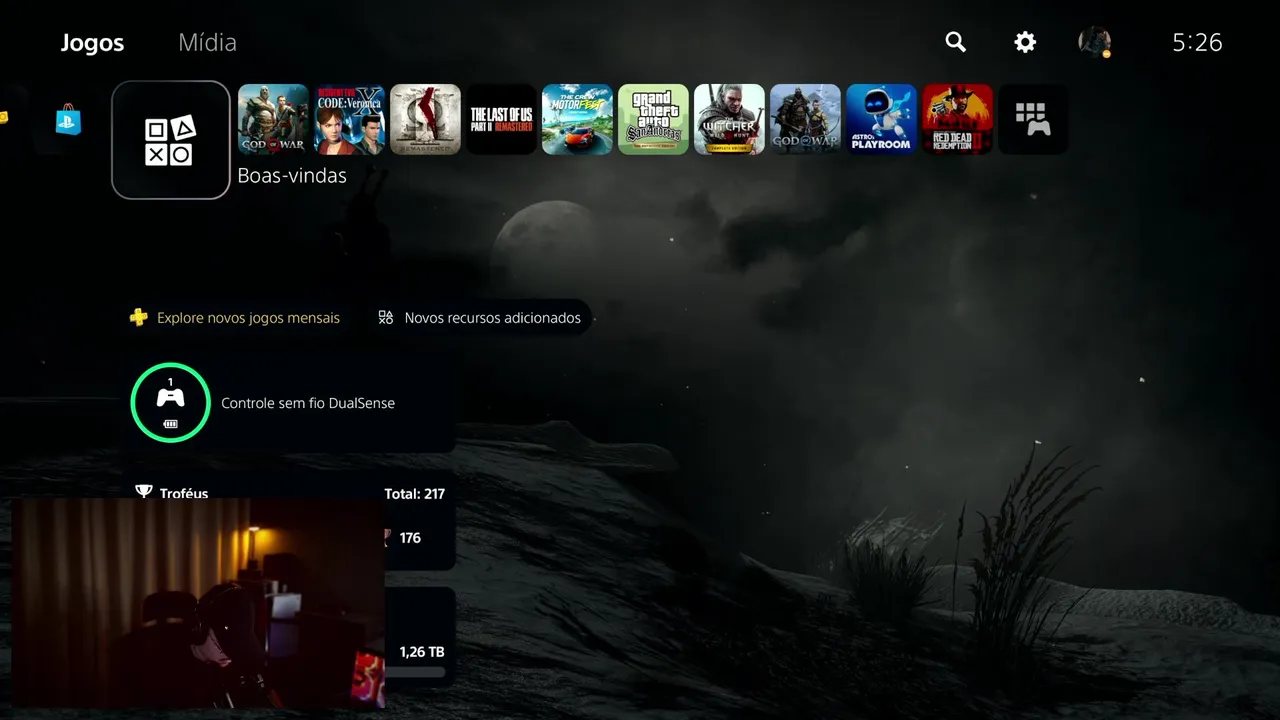Screen dimensions: 1280x720
Task: Click the trophy cup icon
Action: point(144,492)
